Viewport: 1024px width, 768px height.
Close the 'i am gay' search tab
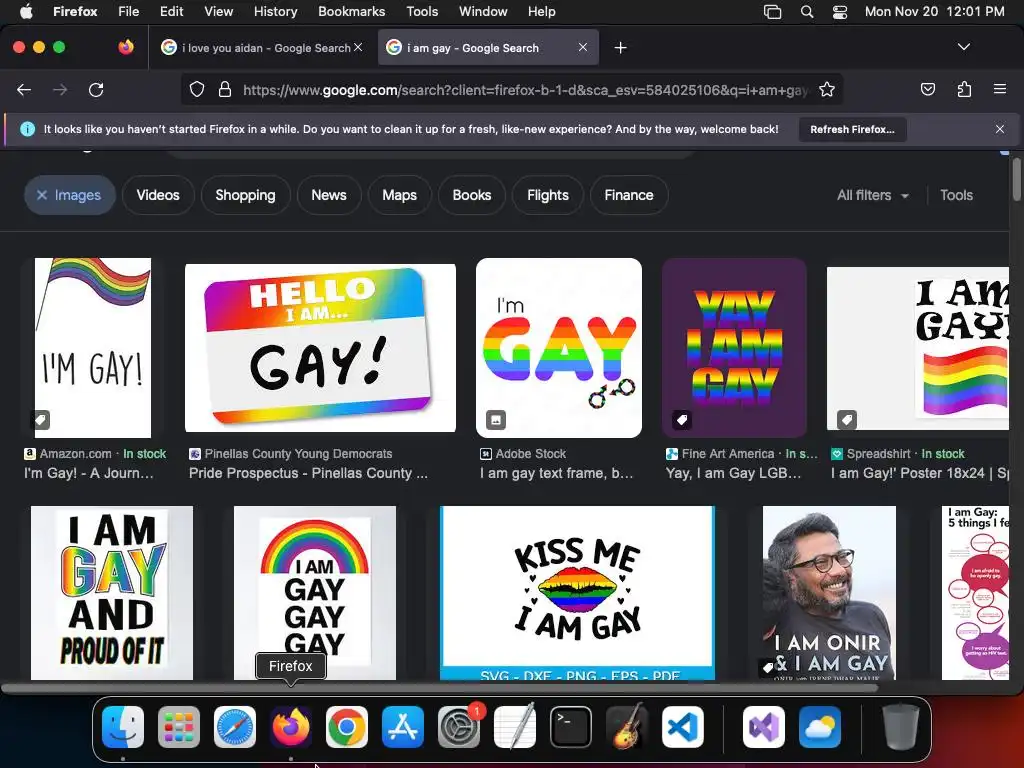(x=583, y=47)
